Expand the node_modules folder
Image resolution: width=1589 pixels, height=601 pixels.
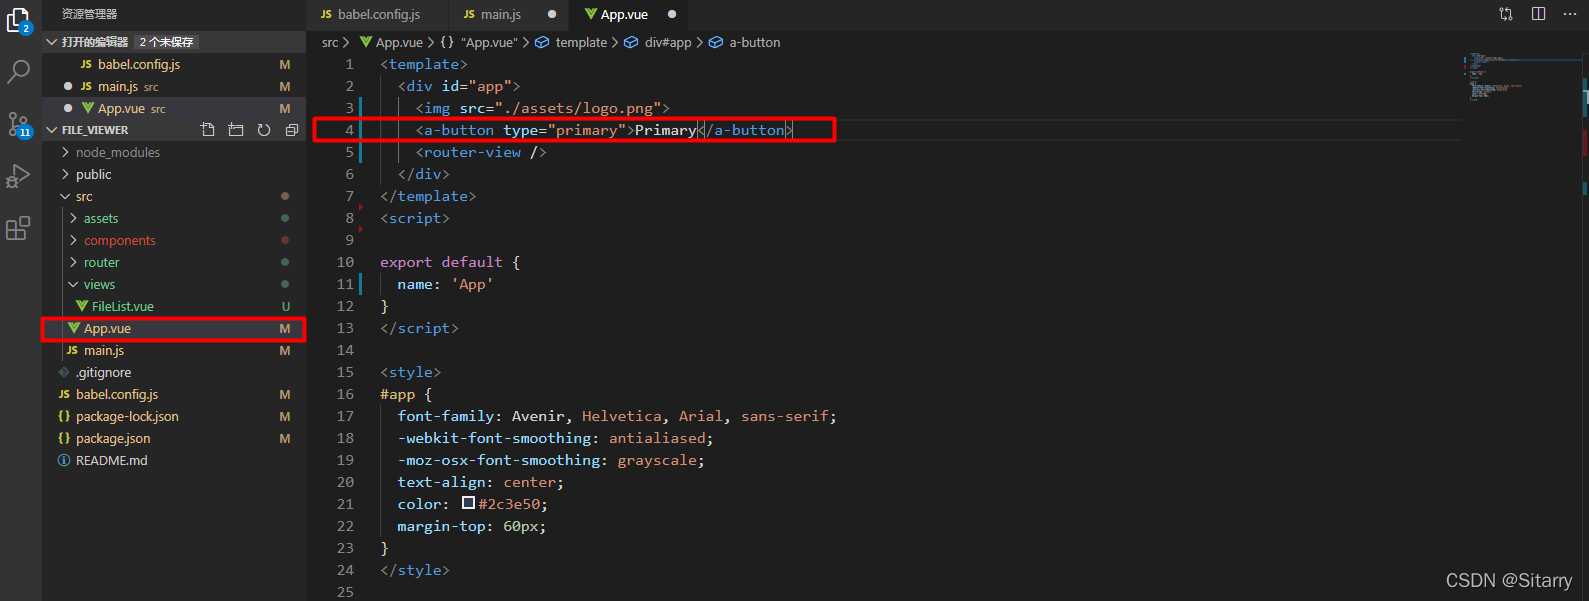coord(173,152)
